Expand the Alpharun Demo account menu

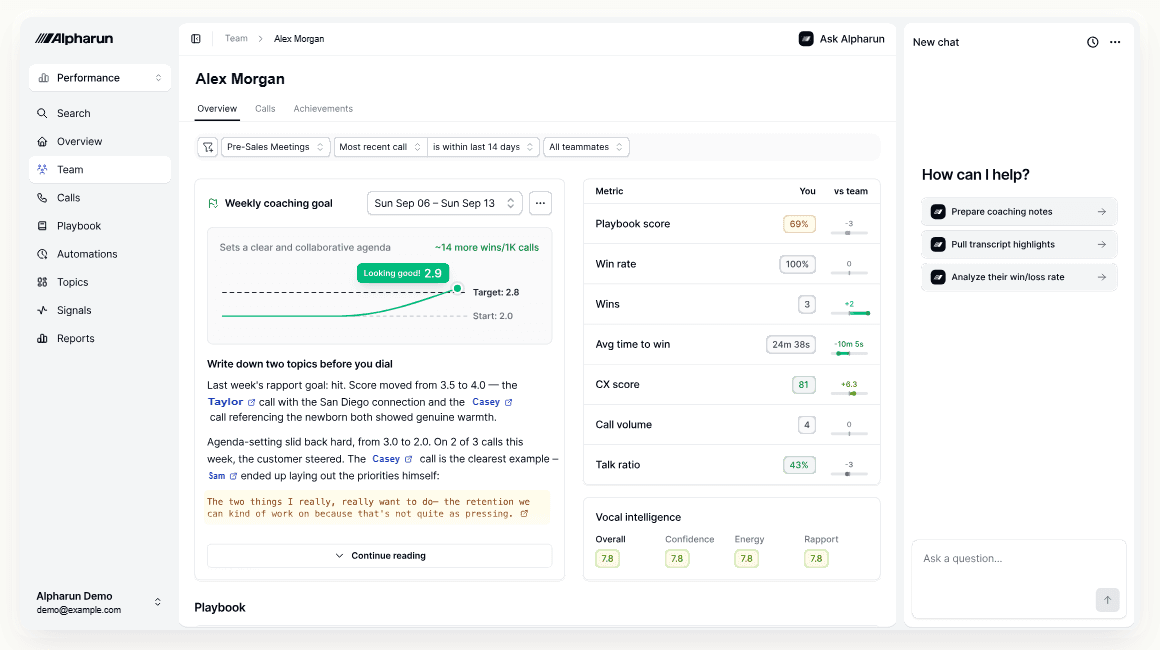click(x=100, y=603)
